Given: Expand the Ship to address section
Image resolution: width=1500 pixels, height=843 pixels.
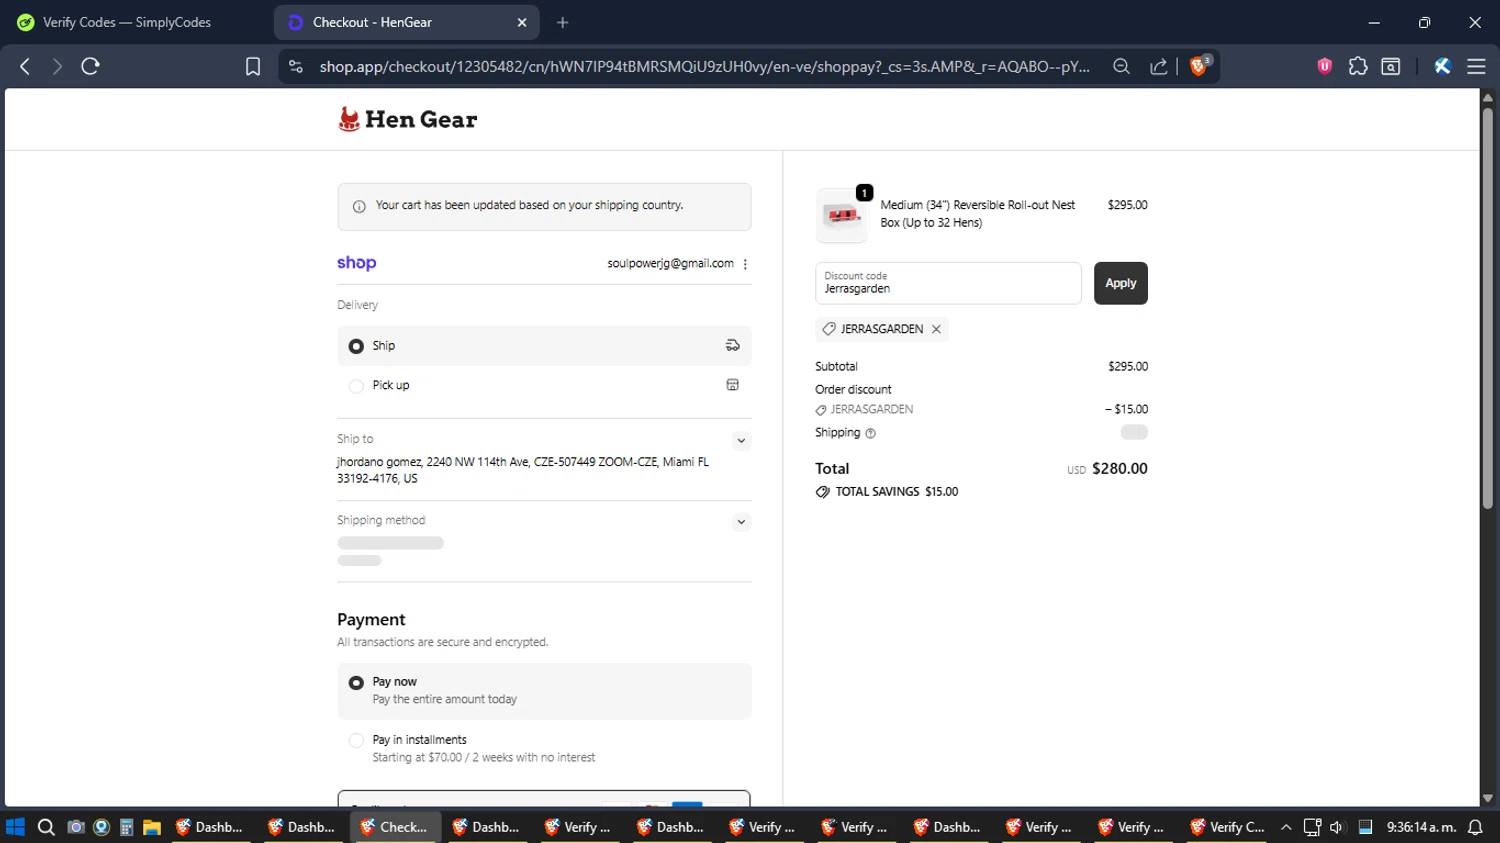Looking at the screenshot, I should 741,440.
